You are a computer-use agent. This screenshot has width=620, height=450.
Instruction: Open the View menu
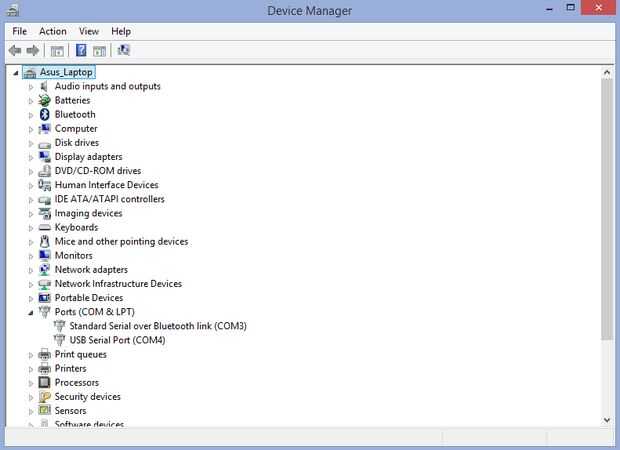pos(89,31)
